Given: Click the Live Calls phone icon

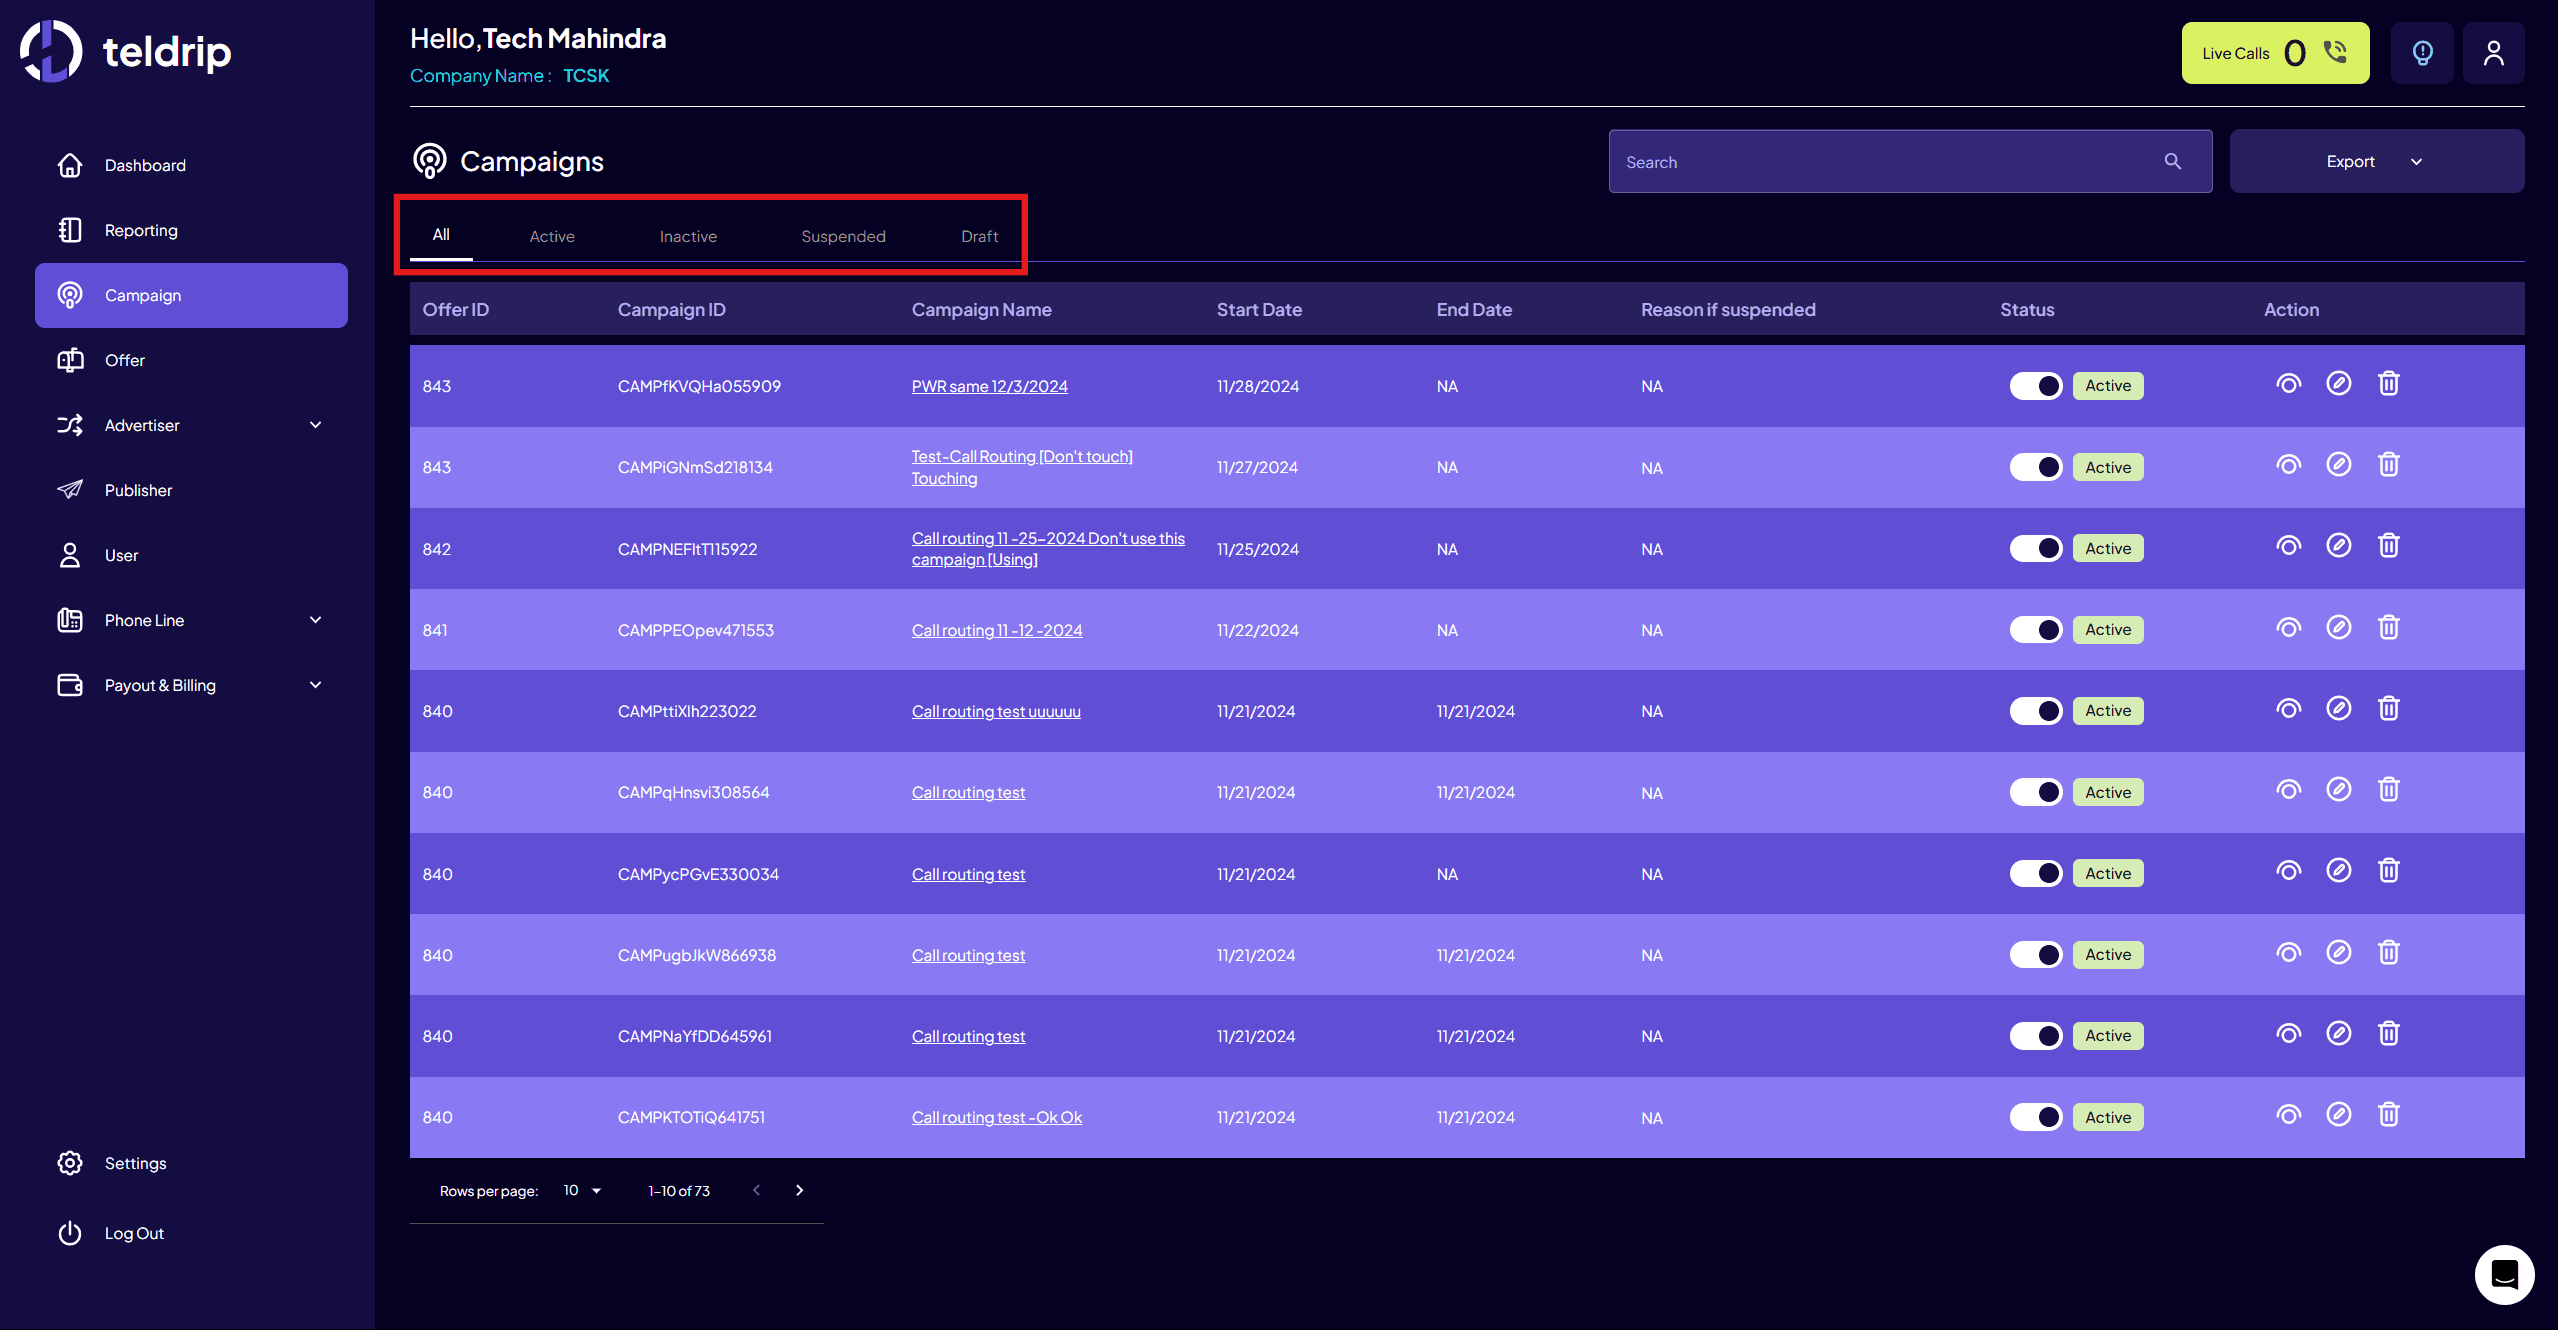Looking at the screenshot, I should (2335, 52).
